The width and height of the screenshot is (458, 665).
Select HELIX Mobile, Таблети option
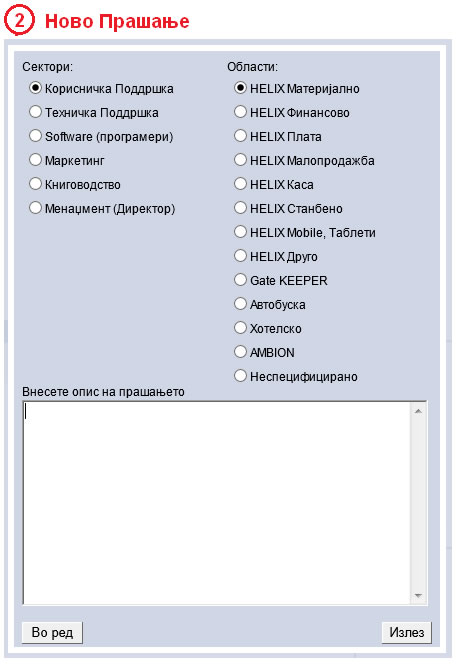(x=240, y=232)
